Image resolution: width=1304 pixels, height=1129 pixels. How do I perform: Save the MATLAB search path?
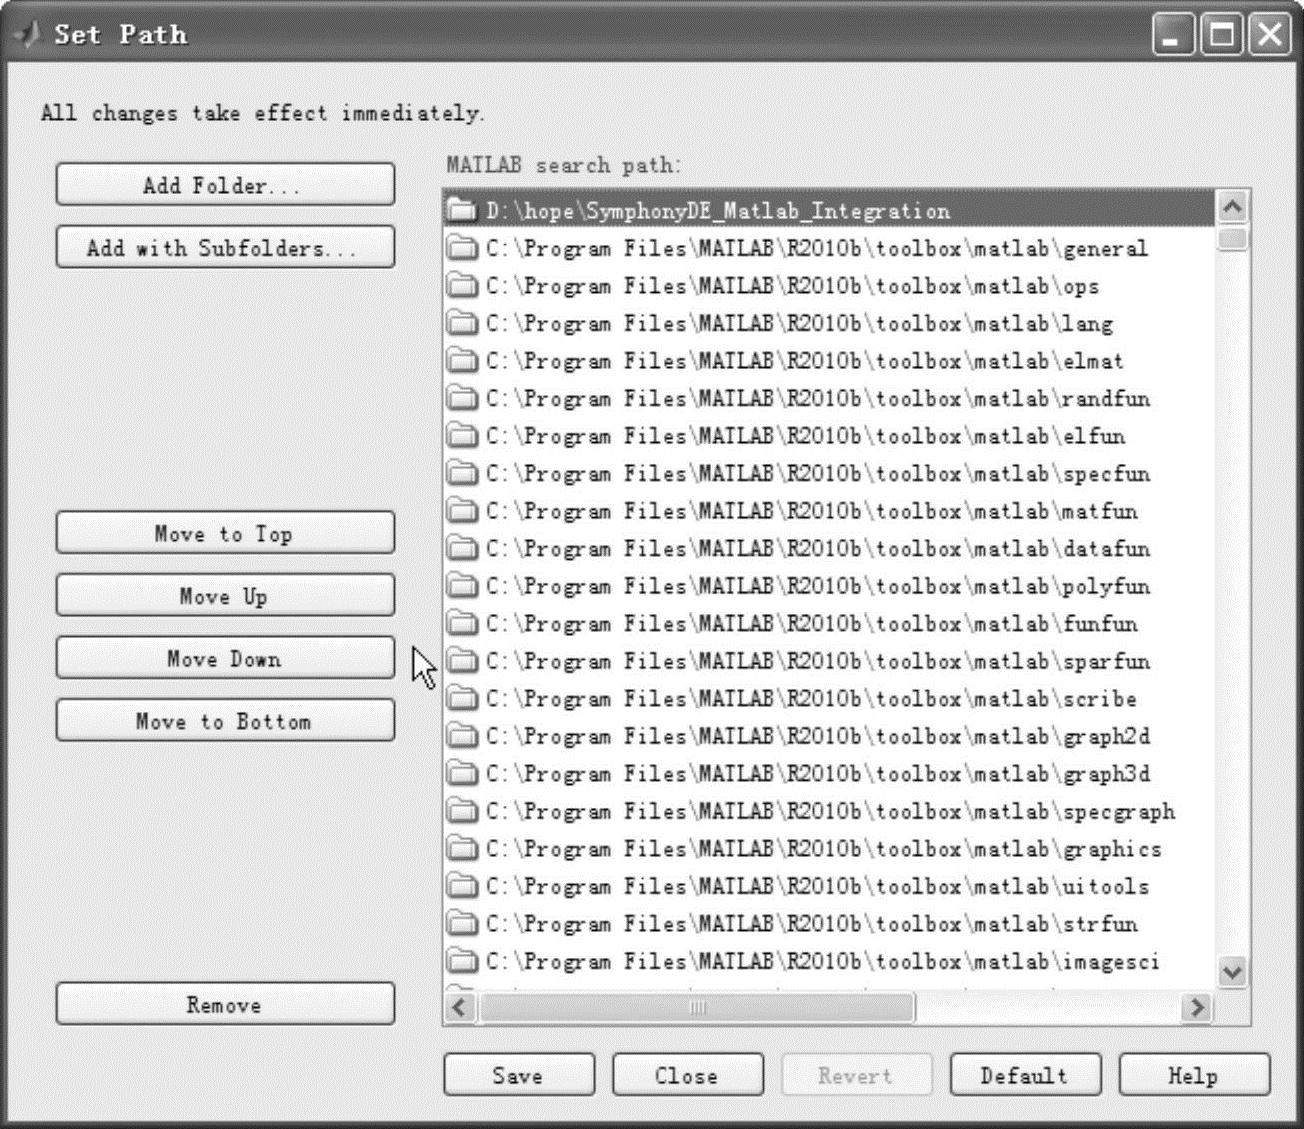tap(518, 1075)
